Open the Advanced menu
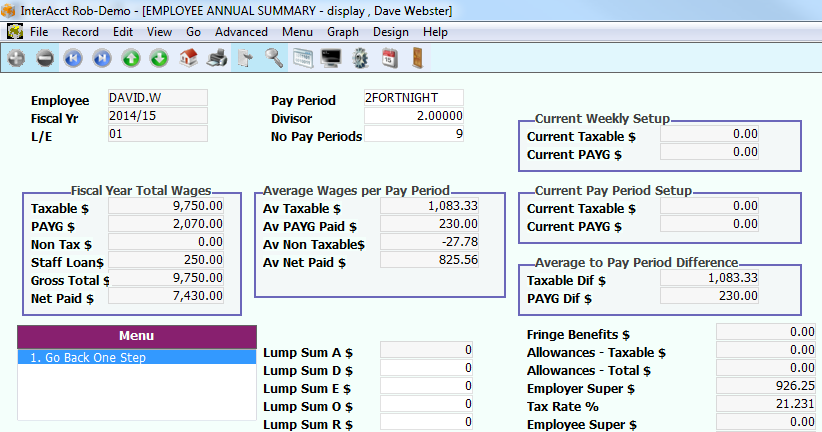Viewport: 822px width, 432px height. [241, 32]
